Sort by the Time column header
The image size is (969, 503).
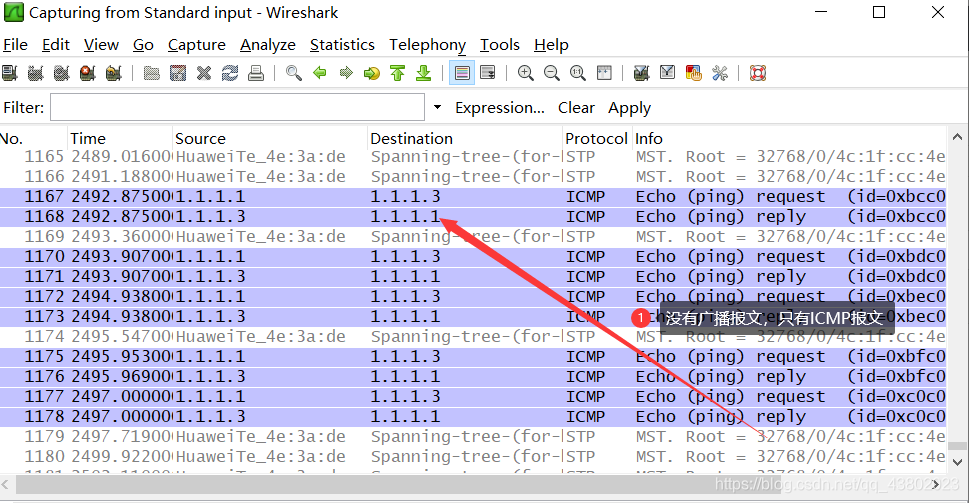120,138
